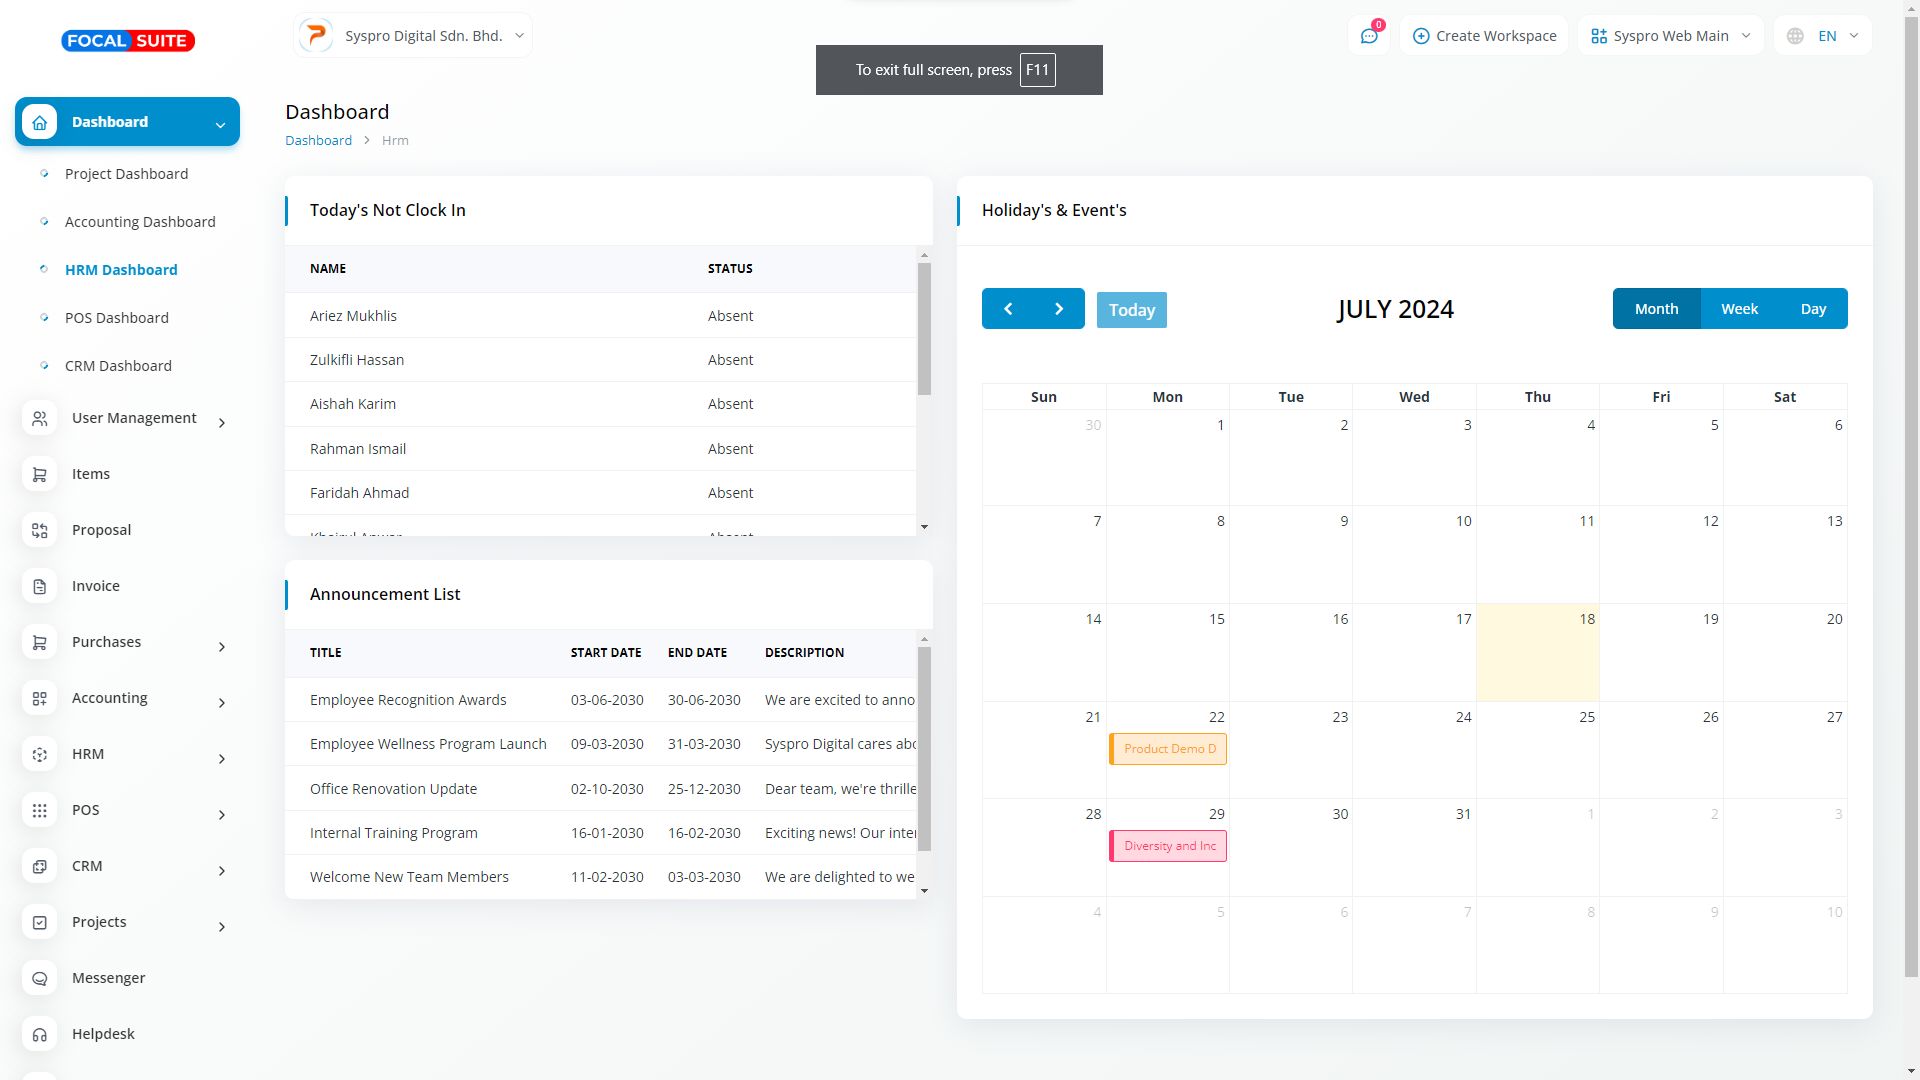
Task: Switch calendar to Week view
Action: (1739, 309)
